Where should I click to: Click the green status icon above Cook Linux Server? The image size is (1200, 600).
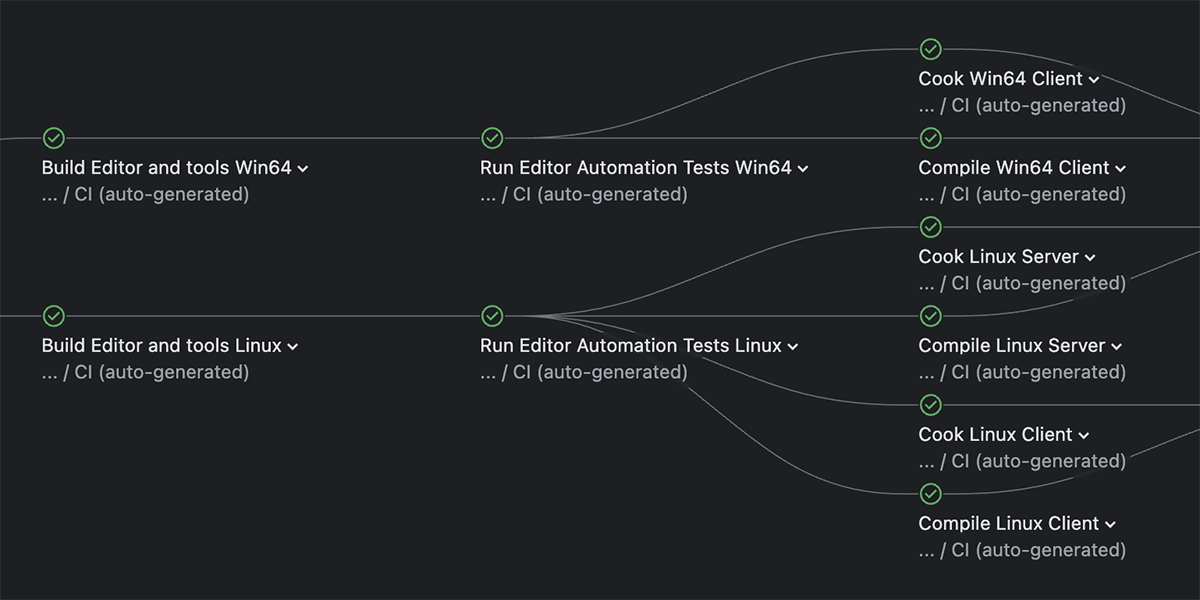point(930,227)
